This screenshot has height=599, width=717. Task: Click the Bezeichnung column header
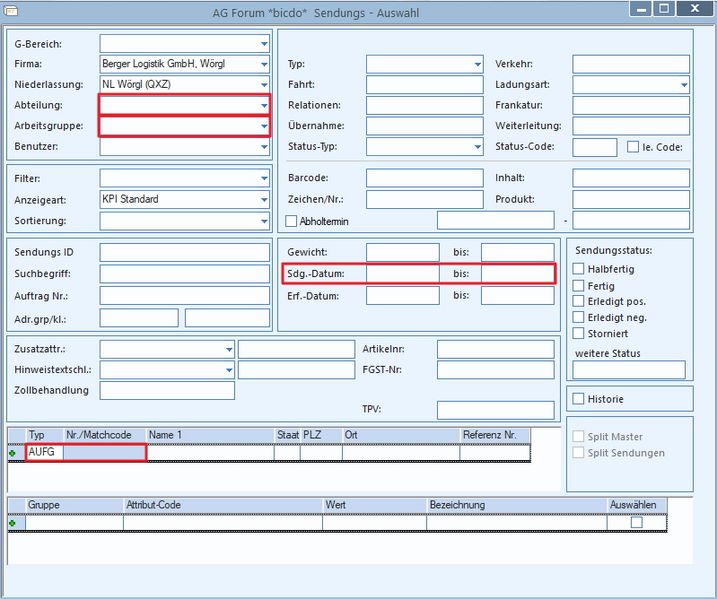[517, 505]
